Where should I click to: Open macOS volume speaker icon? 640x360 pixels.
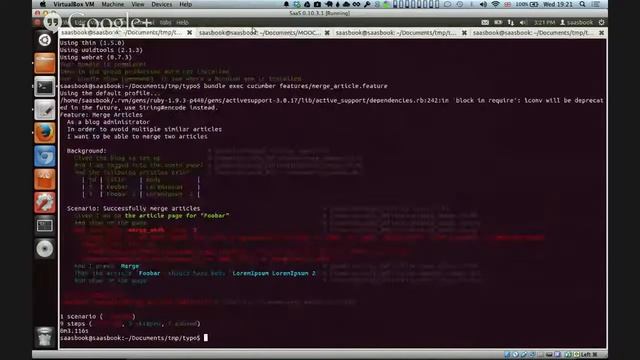[483, 4]
